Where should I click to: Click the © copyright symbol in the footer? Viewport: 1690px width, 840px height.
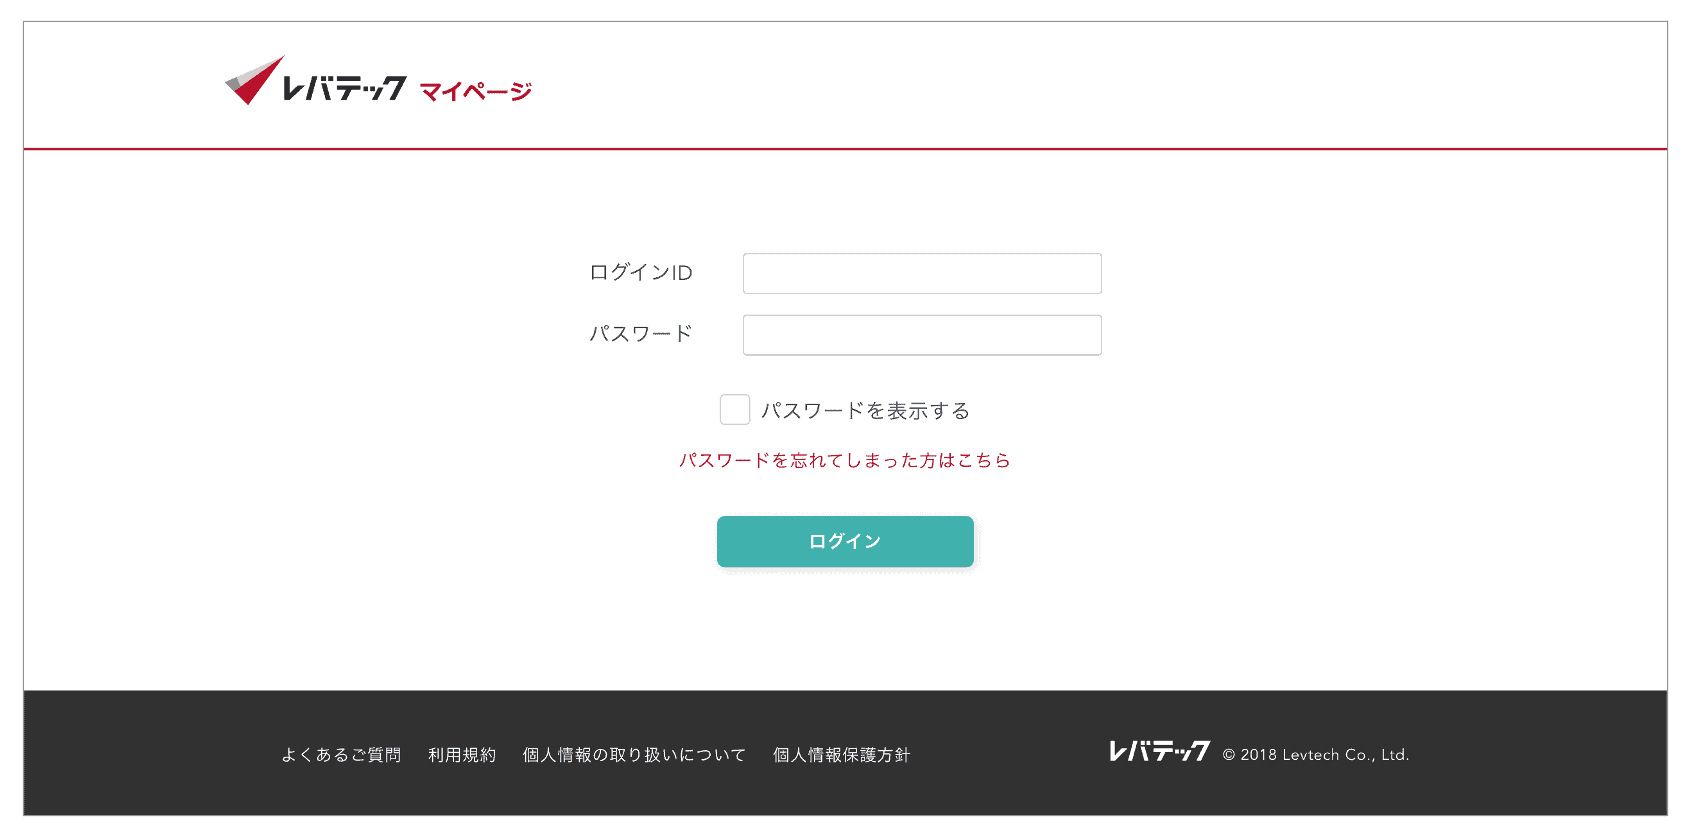point(1229,755)
